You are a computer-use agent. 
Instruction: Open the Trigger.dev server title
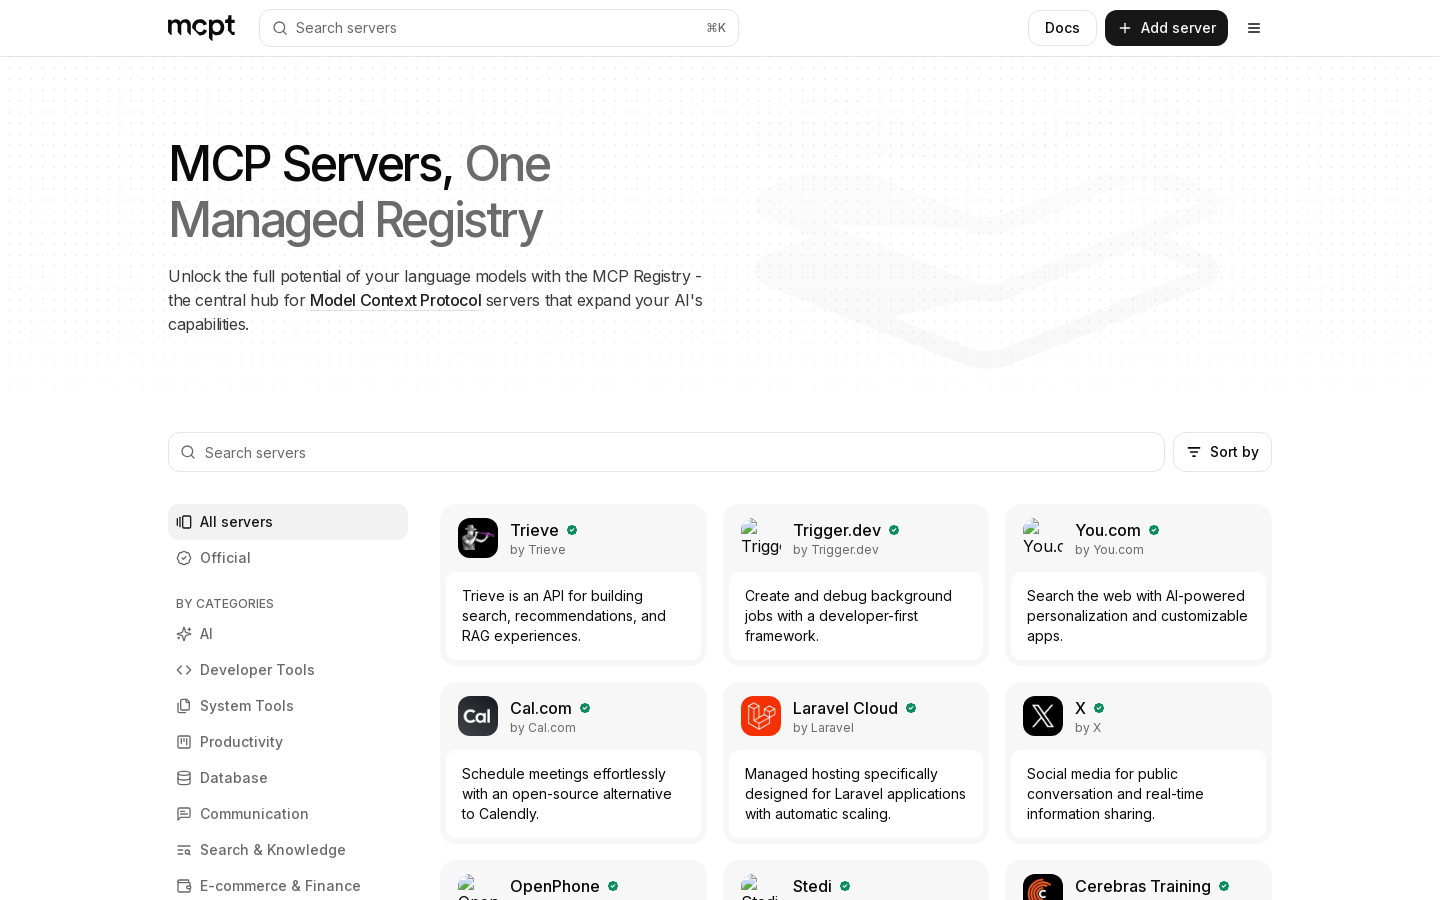pyautogui.click(x=837, y=530)
